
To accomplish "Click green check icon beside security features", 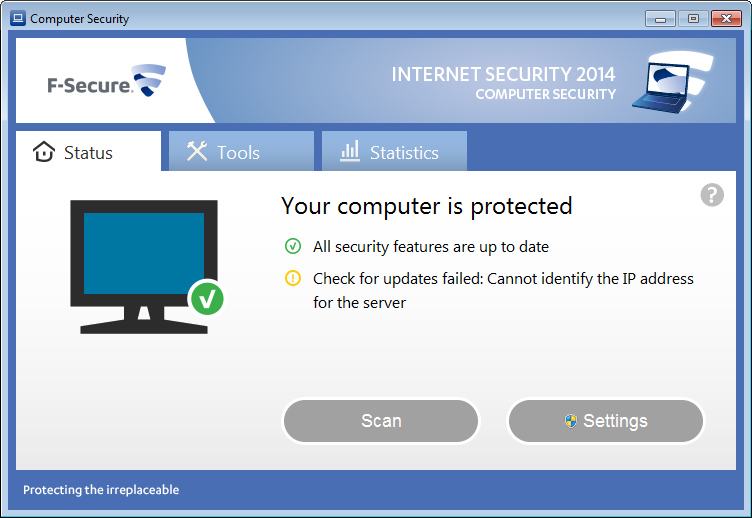I will point(293,246).
